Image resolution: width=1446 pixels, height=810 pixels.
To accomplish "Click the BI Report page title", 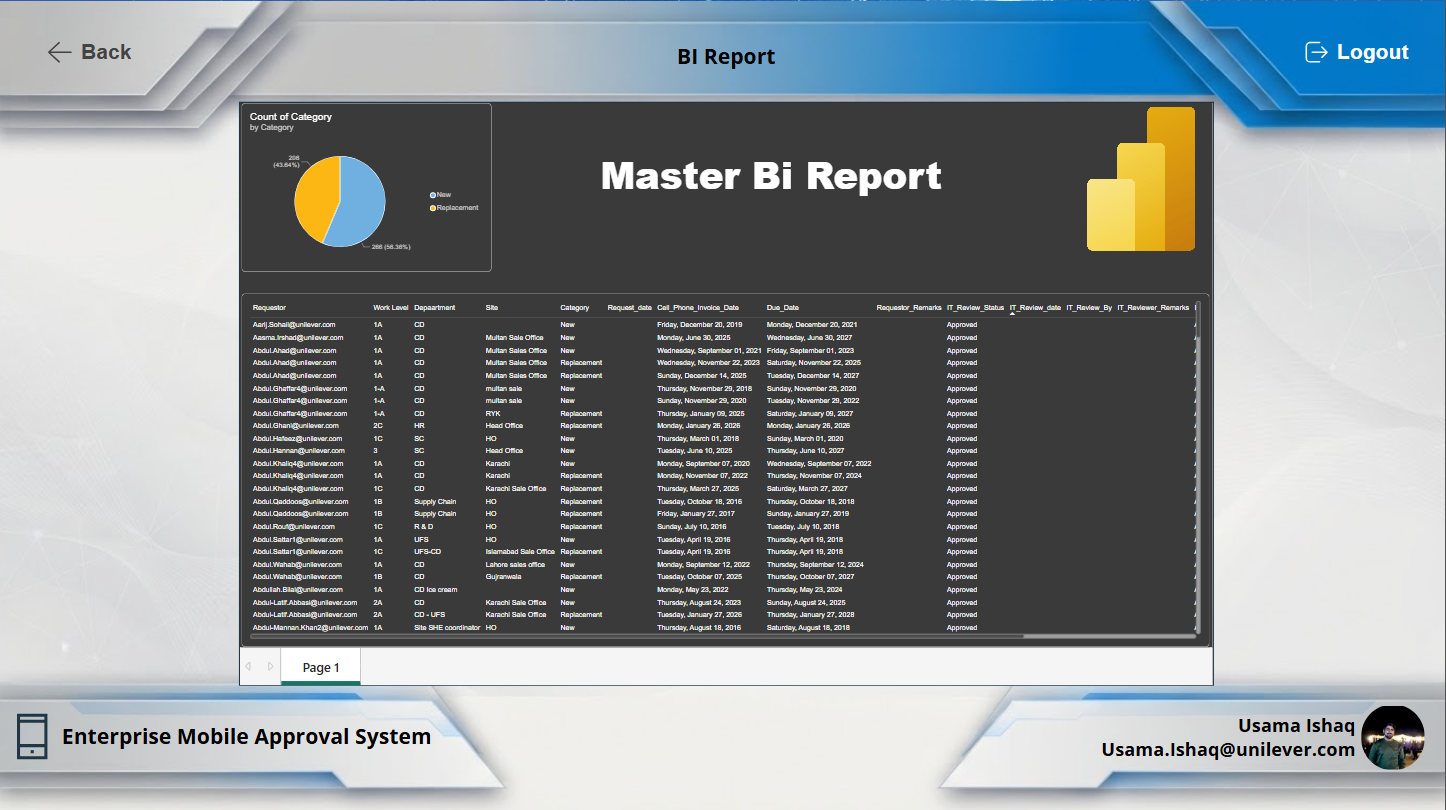I will tap(726, 57).
